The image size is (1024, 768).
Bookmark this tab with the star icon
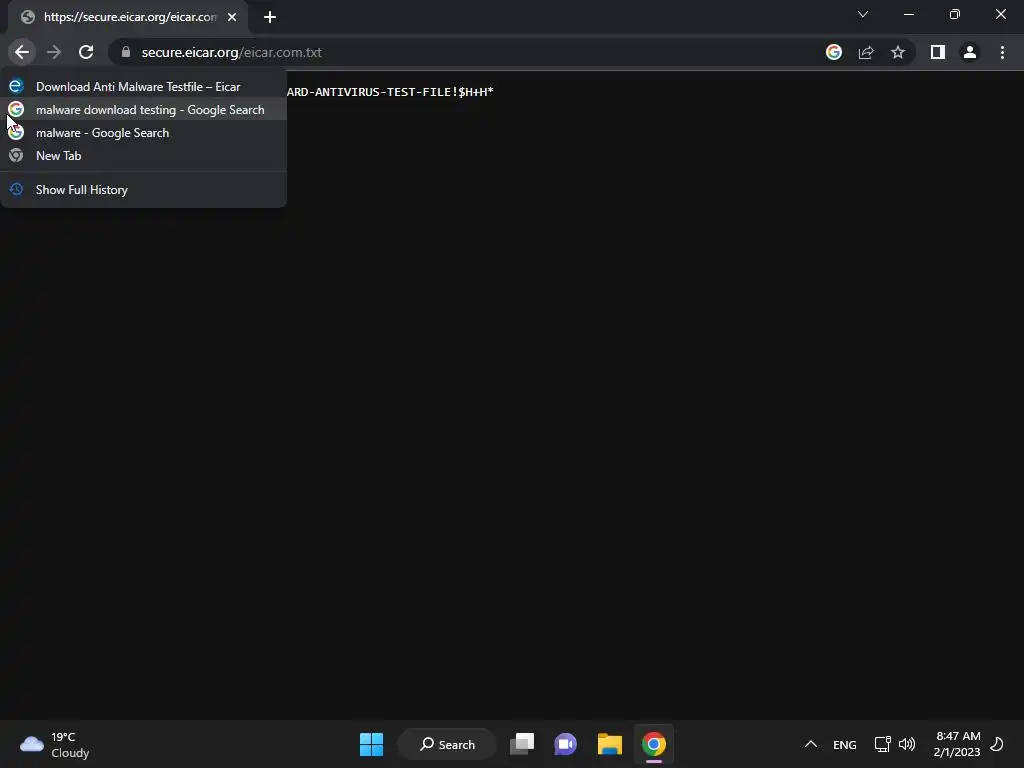[x=898, y=52]
